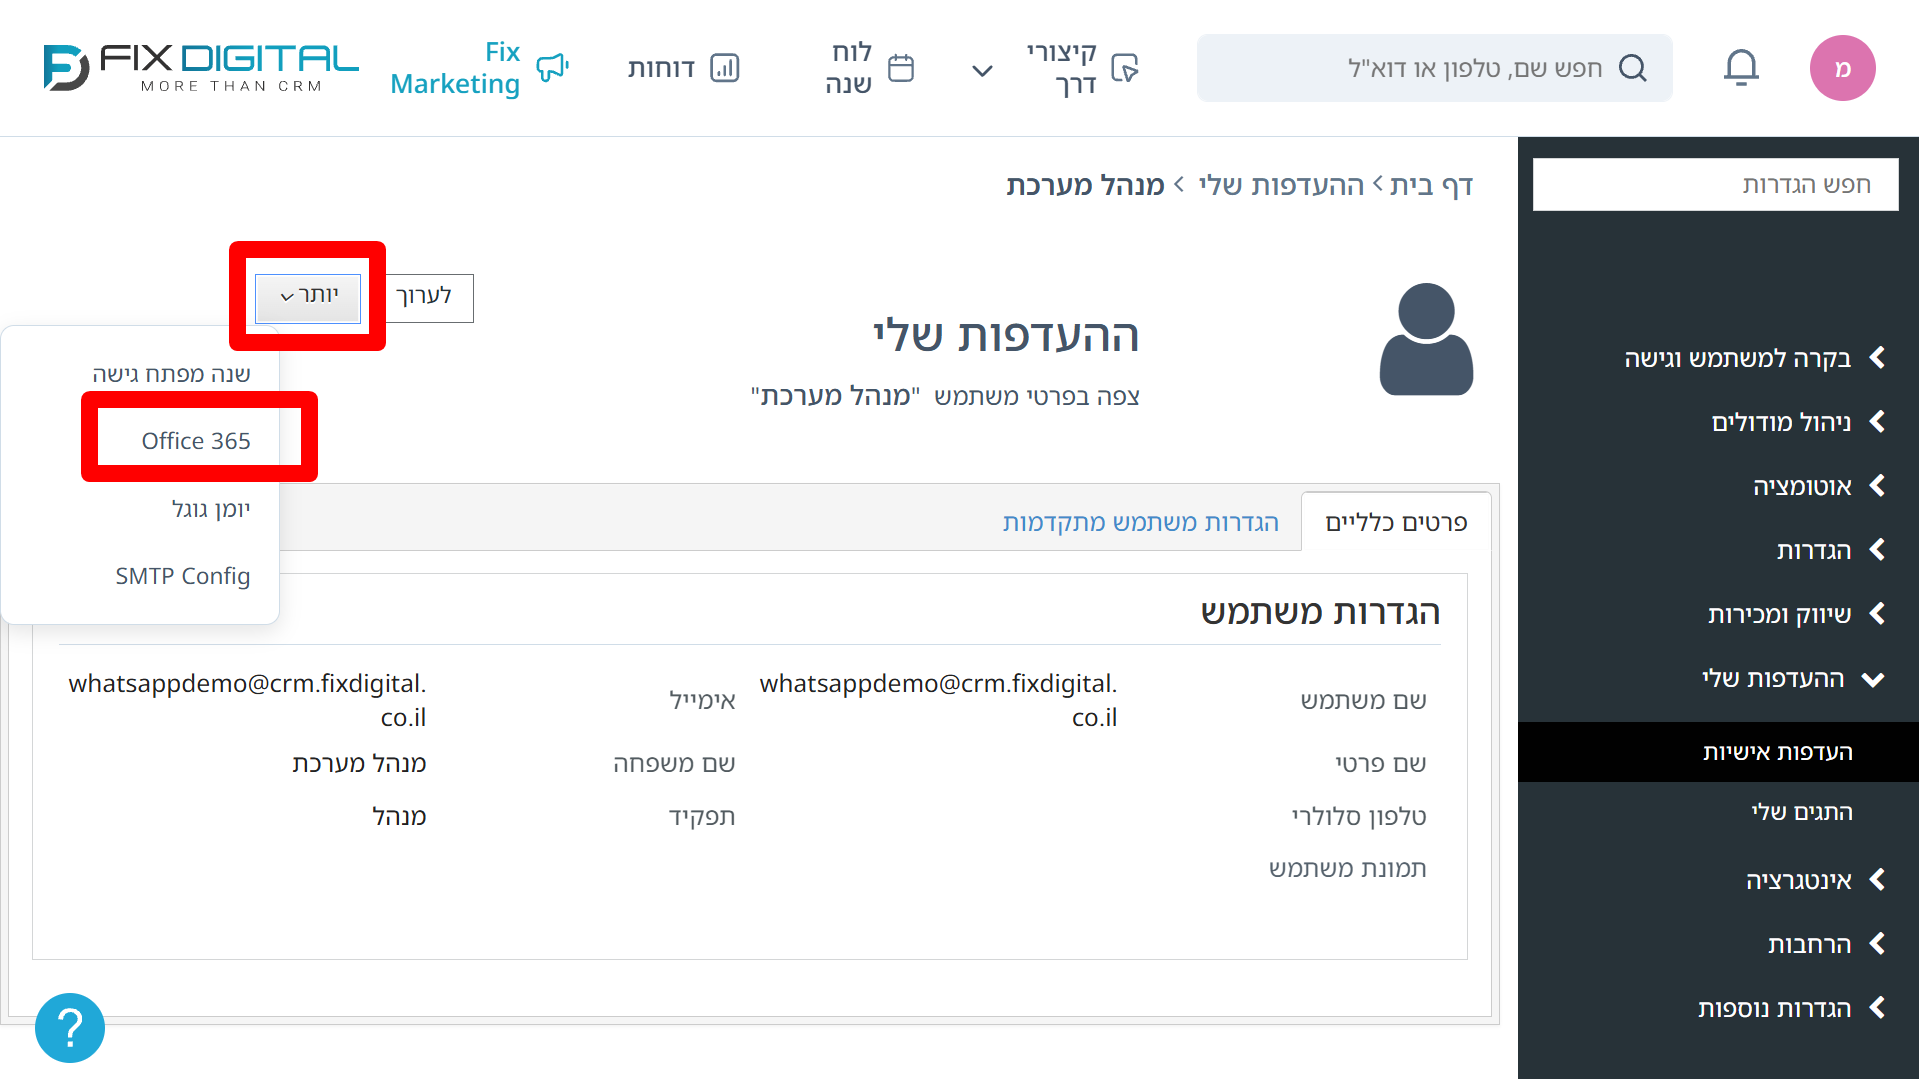Viewport: 1919px width, 1079px height.
Task: Open the יותר dropdown button
Action: pyautogui.click(x=308, y=297)
